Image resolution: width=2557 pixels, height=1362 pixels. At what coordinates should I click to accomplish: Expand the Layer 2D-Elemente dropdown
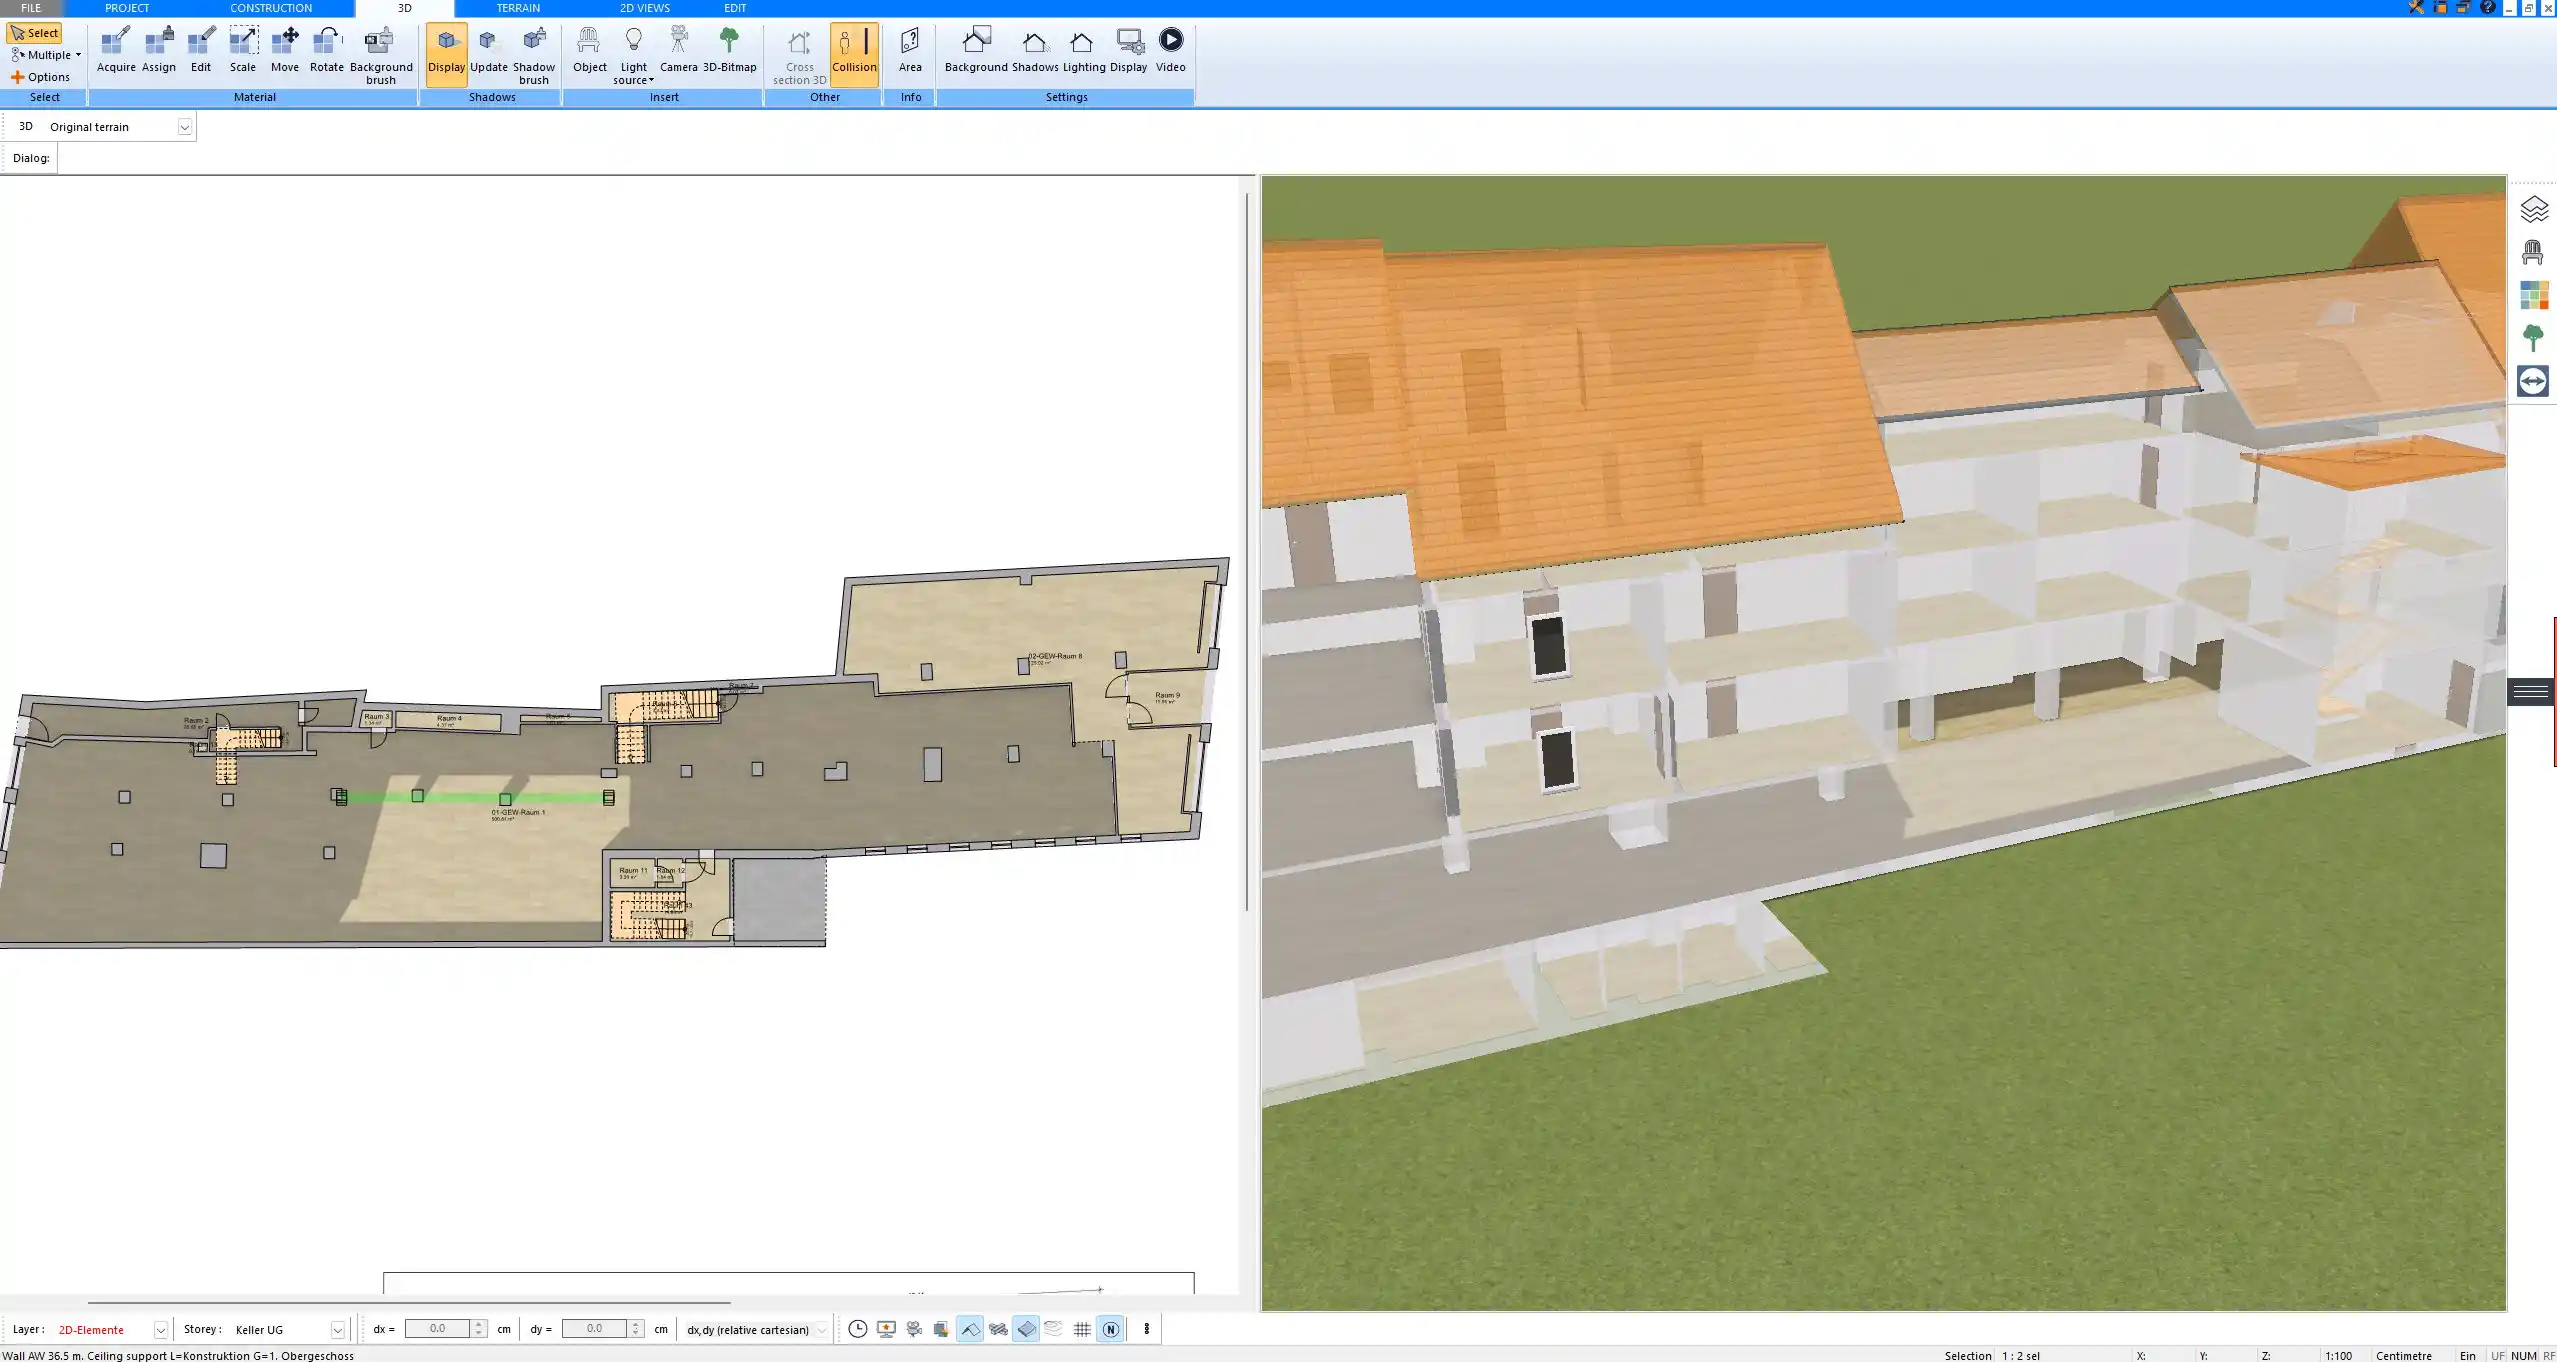point(160,1330)
